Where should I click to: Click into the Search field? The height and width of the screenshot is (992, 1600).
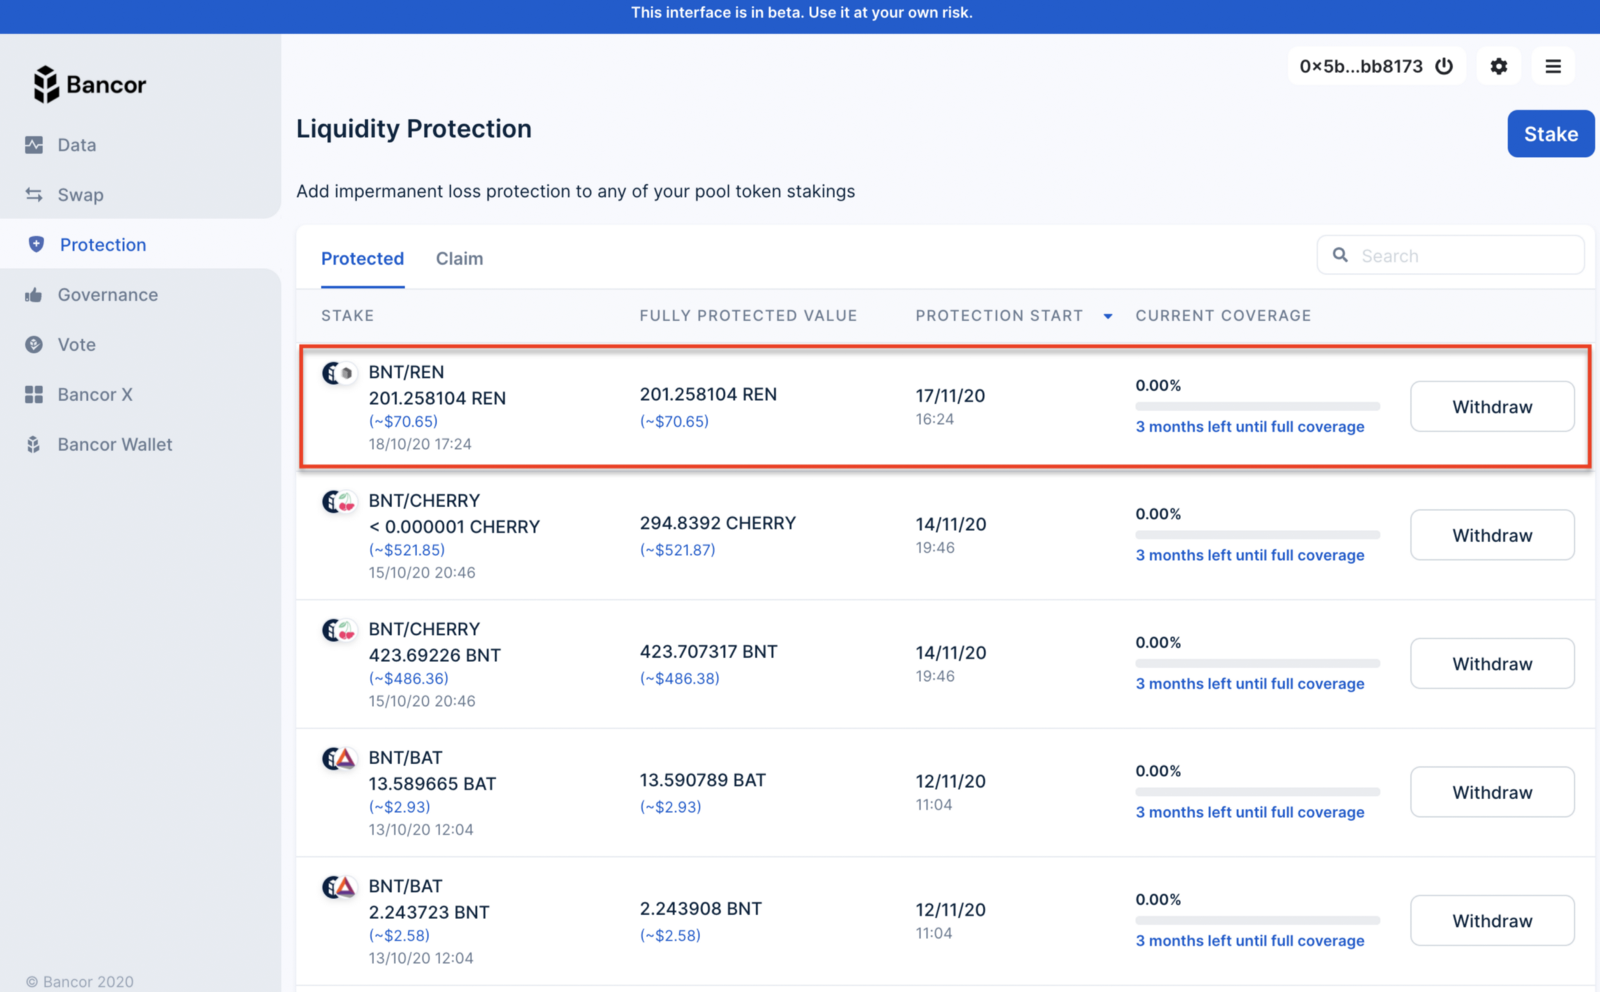click(x=1450, y=256)
